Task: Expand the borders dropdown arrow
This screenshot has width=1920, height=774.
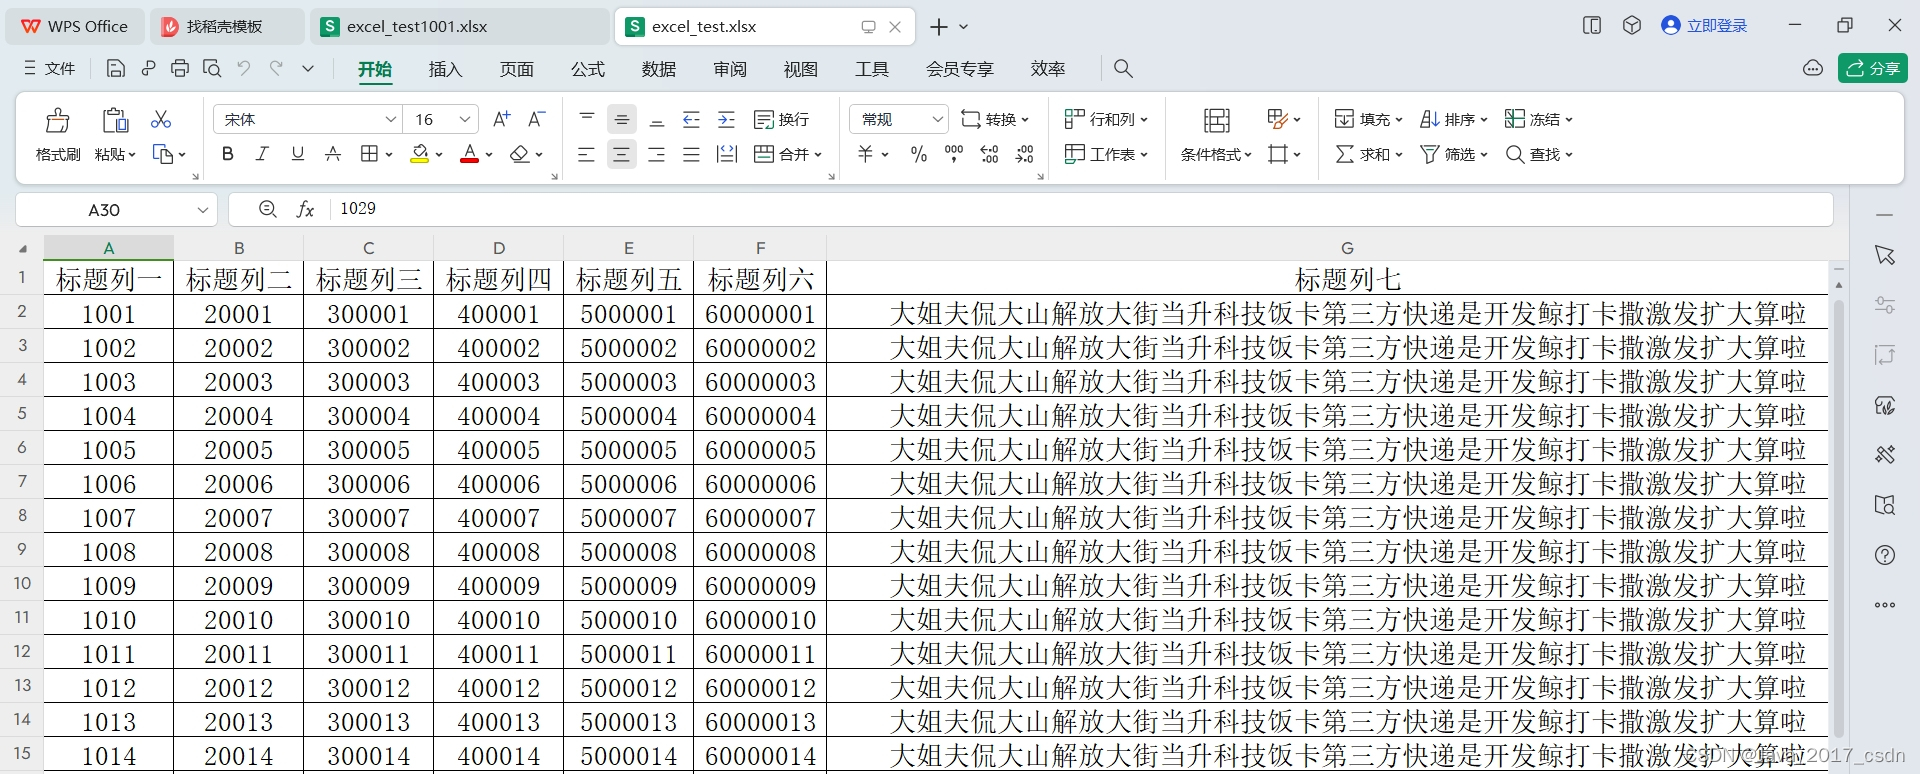Action: [x=388, y=154]
